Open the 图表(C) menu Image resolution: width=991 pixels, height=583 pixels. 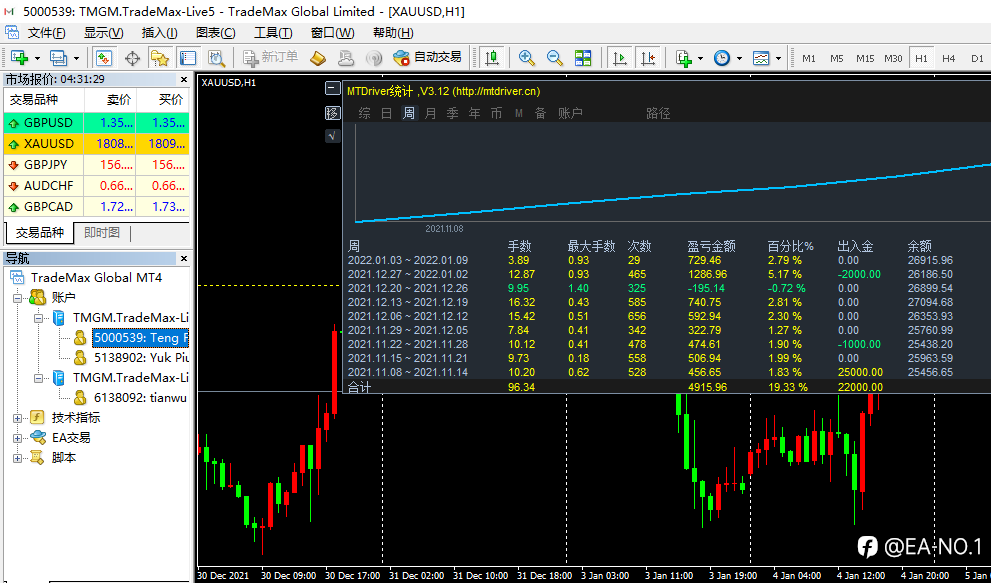point(216,33)
